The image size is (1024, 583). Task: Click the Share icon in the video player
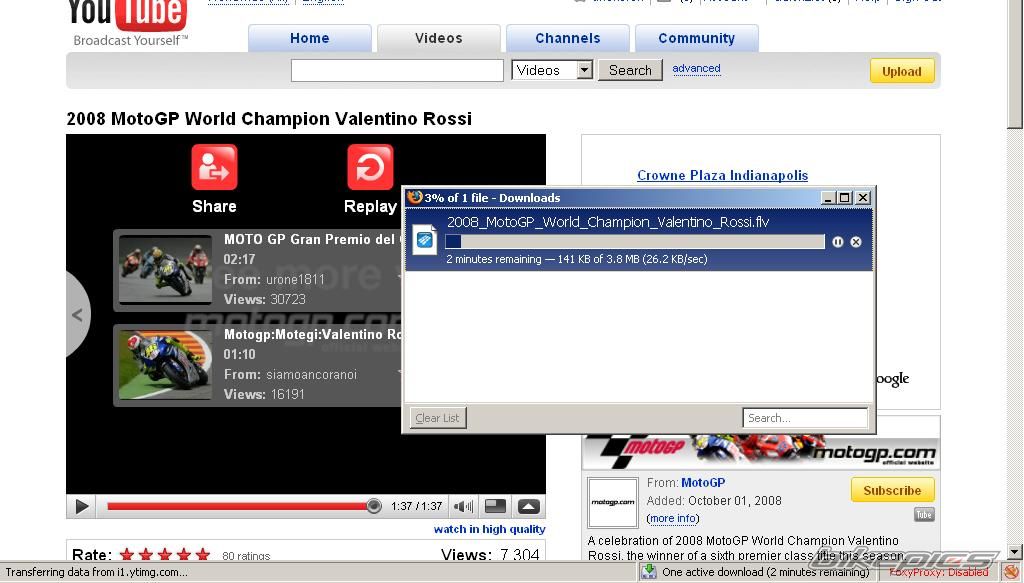point(214,167)
